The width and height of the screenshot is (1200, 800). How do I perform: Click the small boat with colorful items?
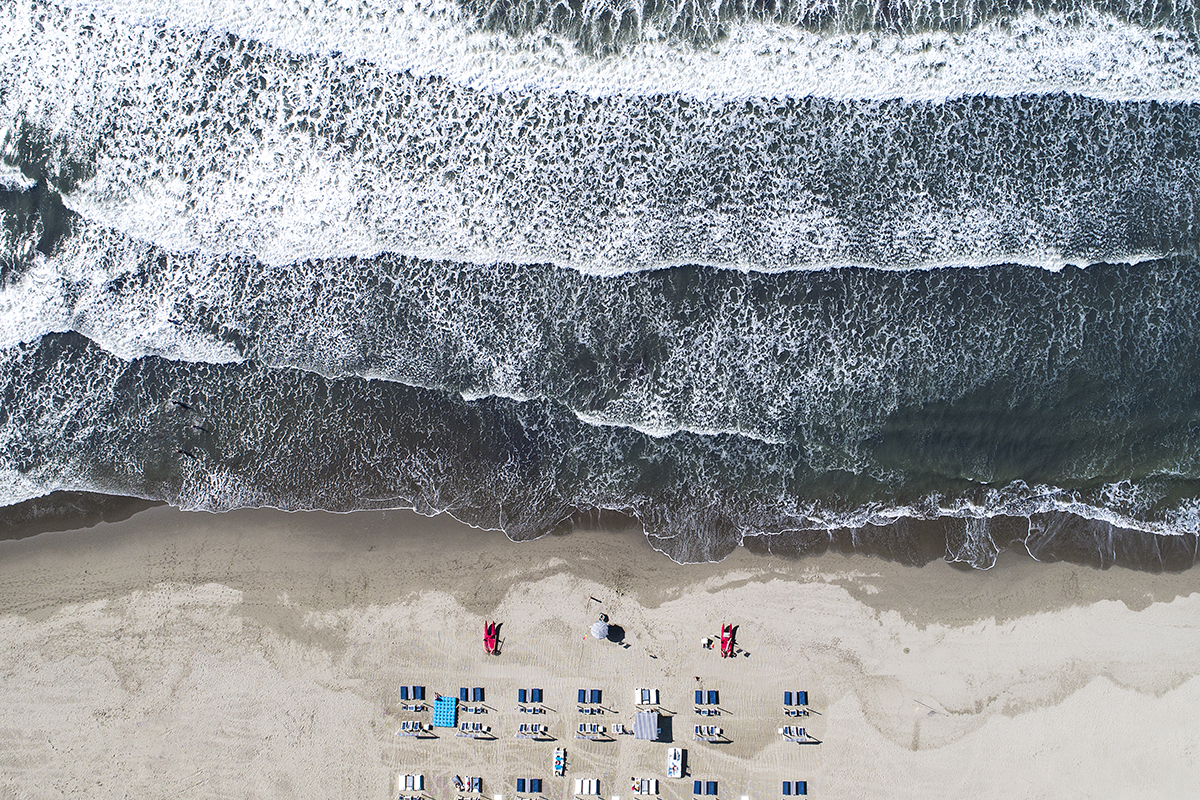click(x=559, y=761)
